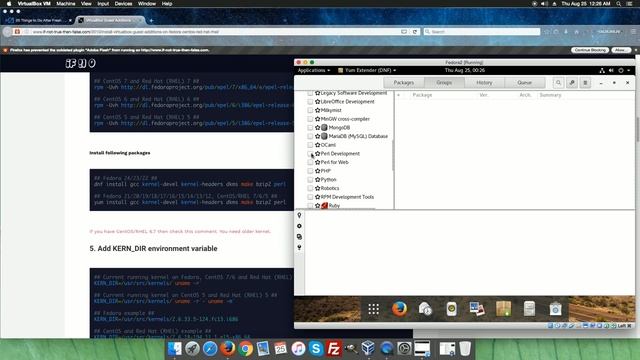Switch to the Packages tab

point(404,83)
